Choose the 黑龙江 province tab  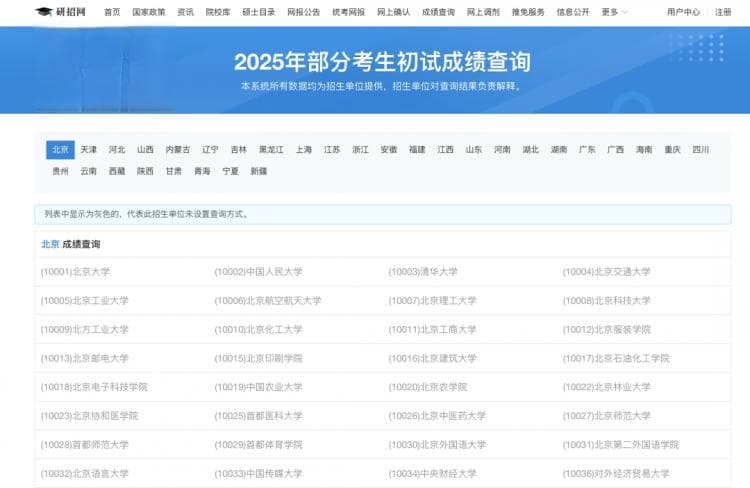click(271, 150)
